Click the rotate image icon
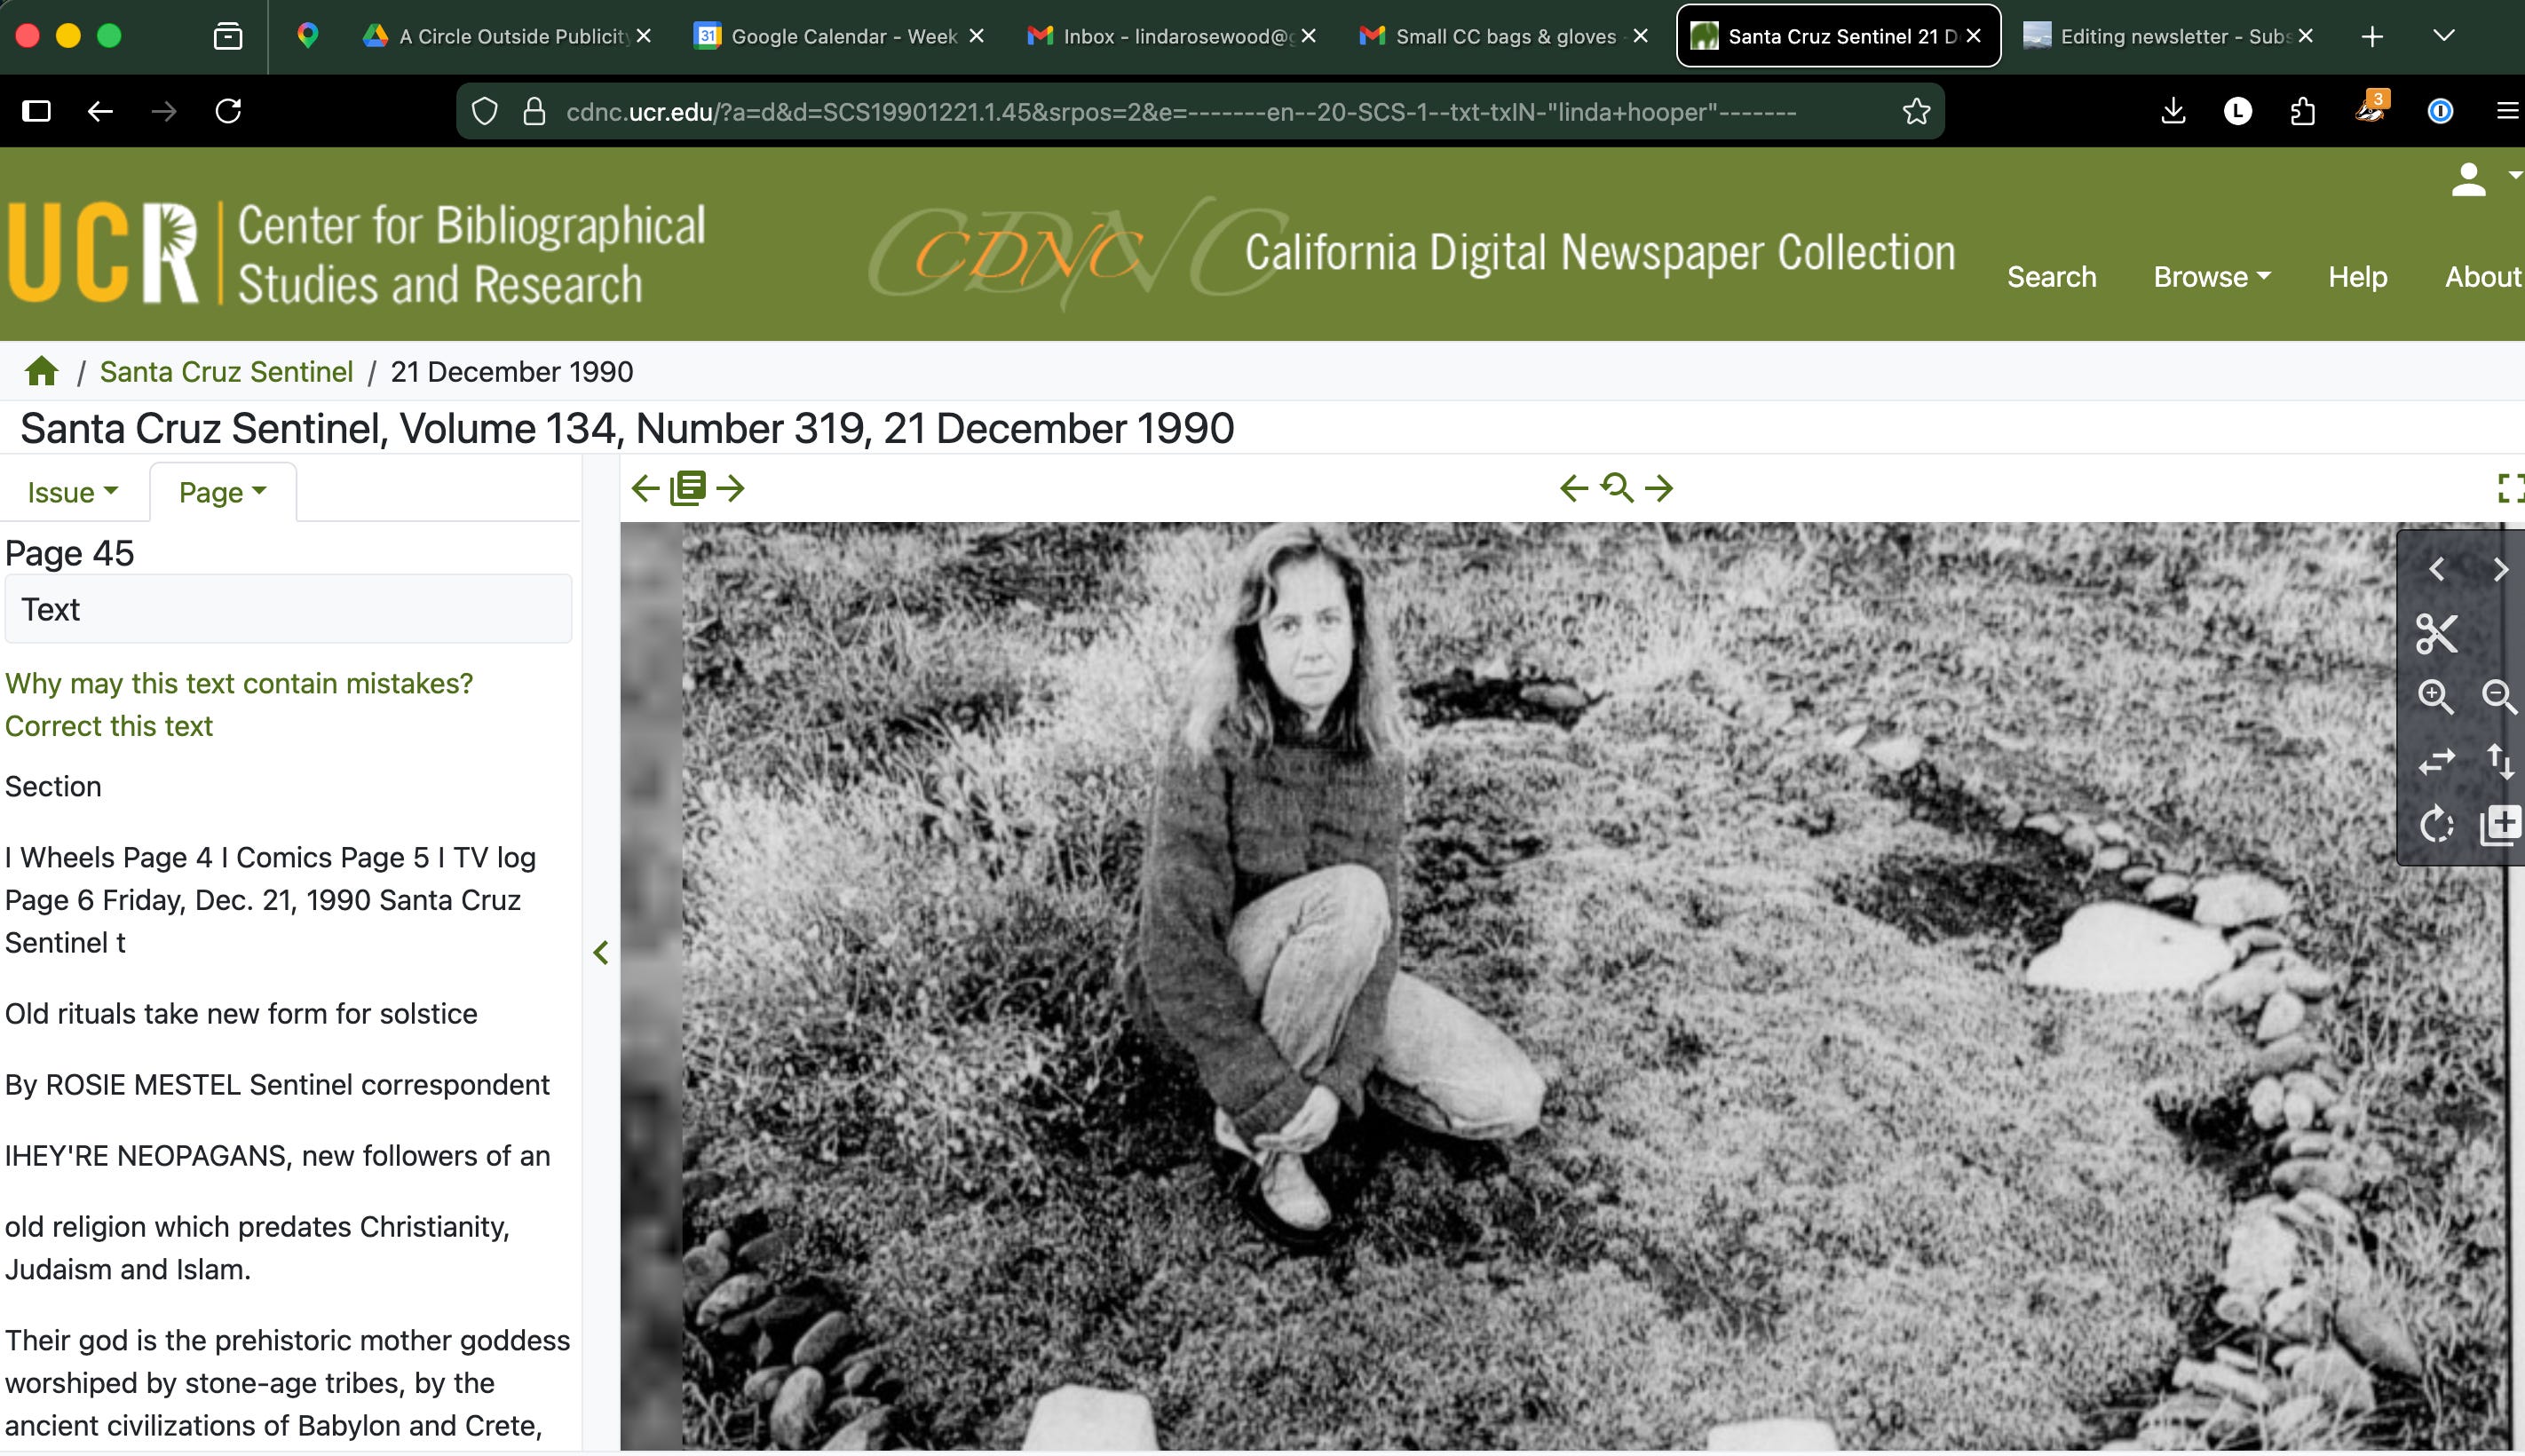The height and width of the screenshot is (1456, 2525). (2436, 825)
